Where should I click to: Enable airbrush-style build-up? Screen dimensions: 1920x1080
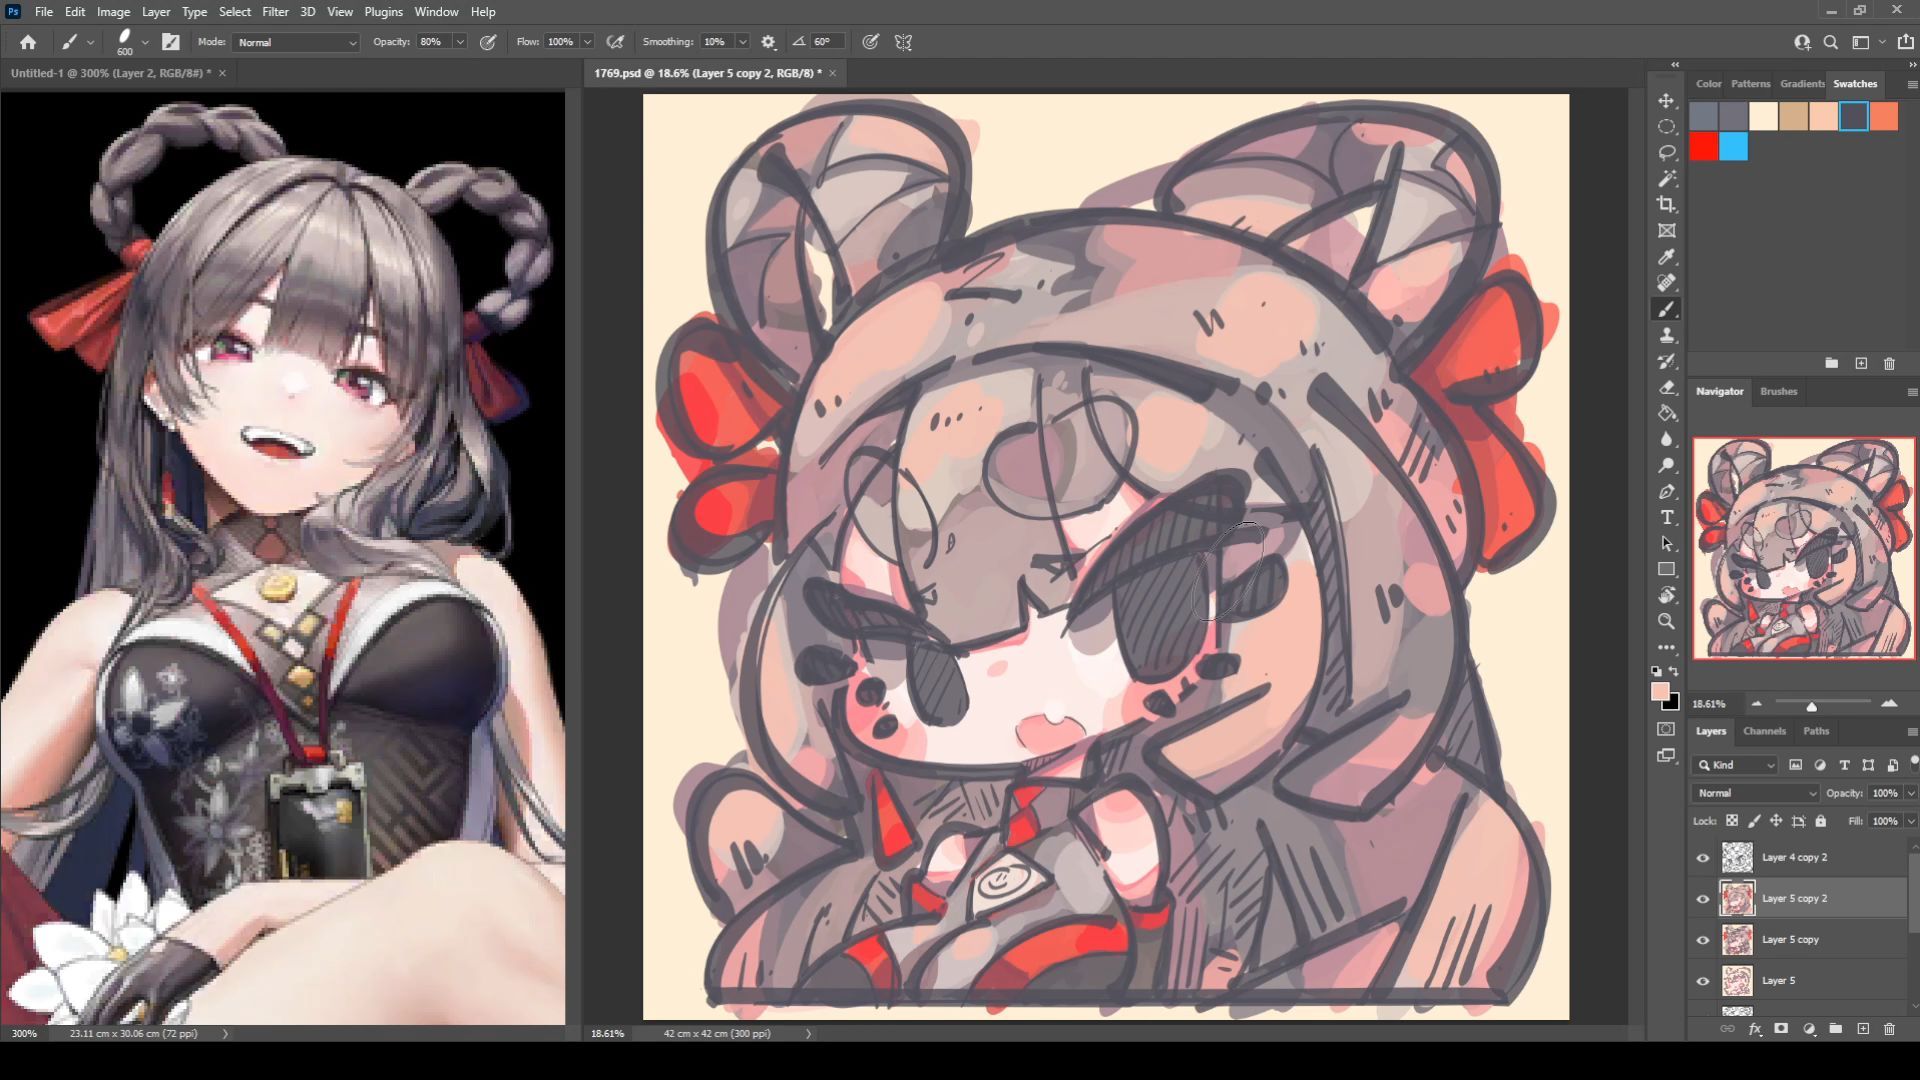(616, 42)
